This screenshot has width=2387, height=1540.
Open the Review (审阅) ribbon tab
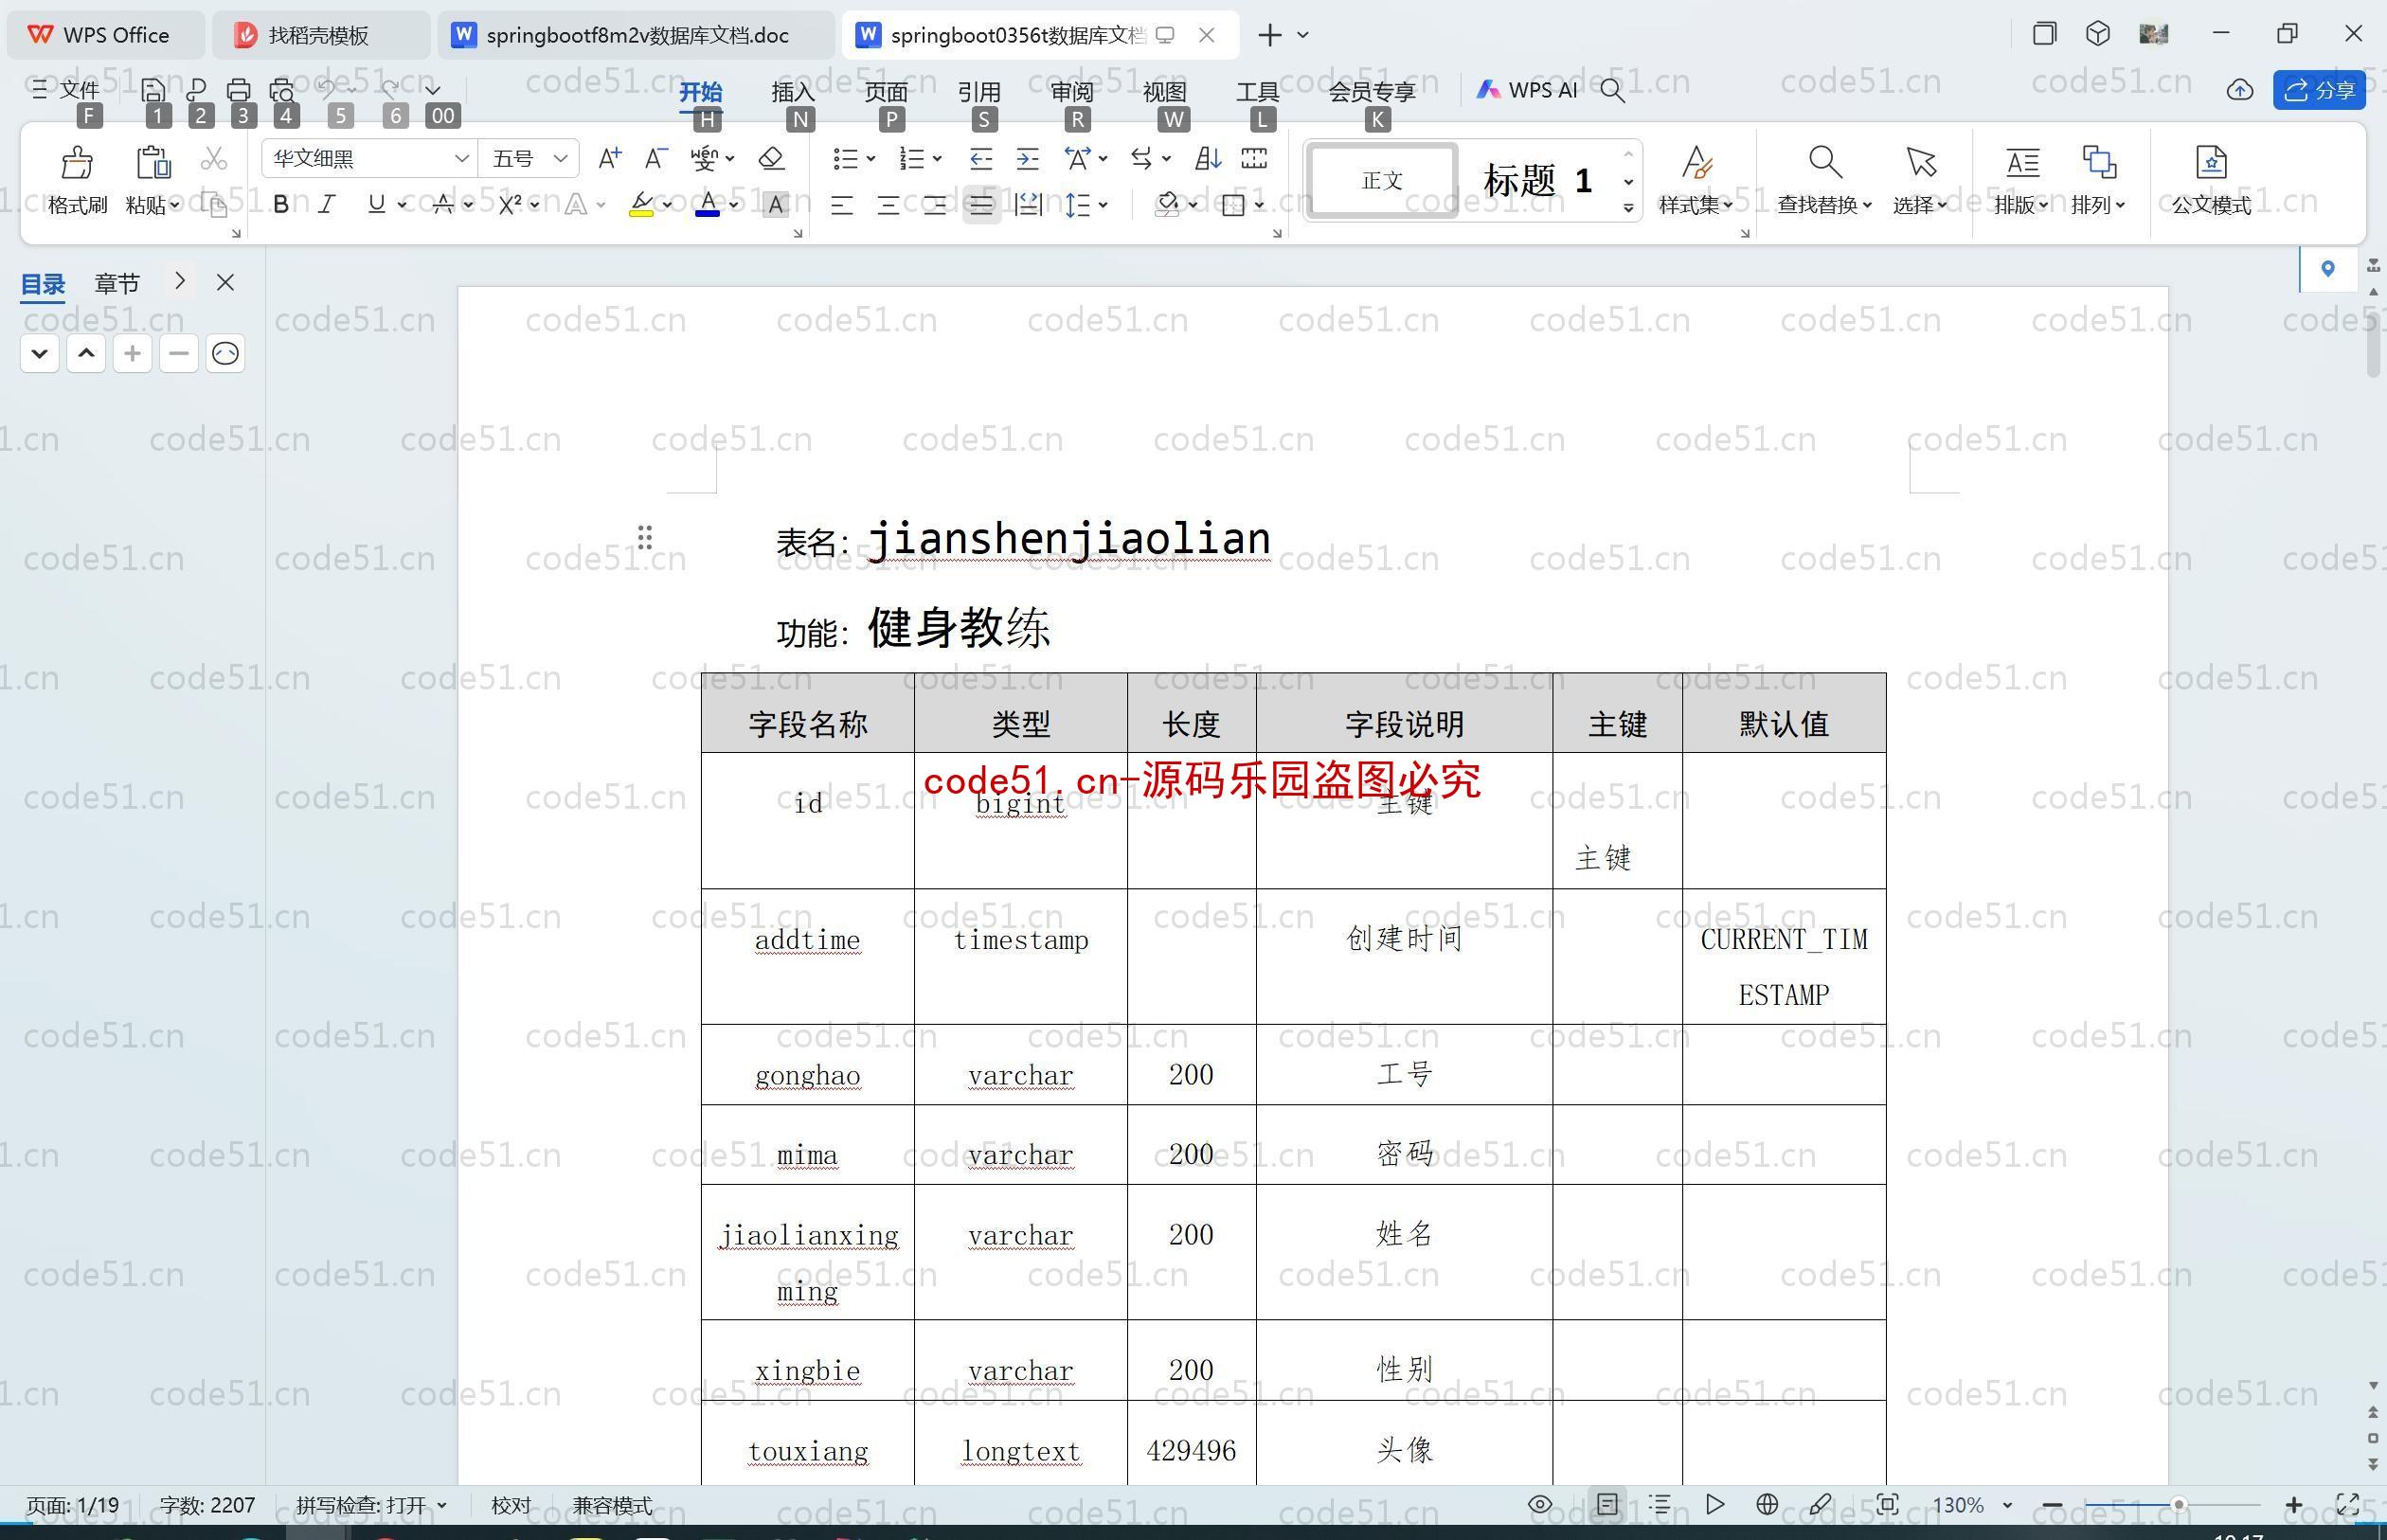(1072, 91)
